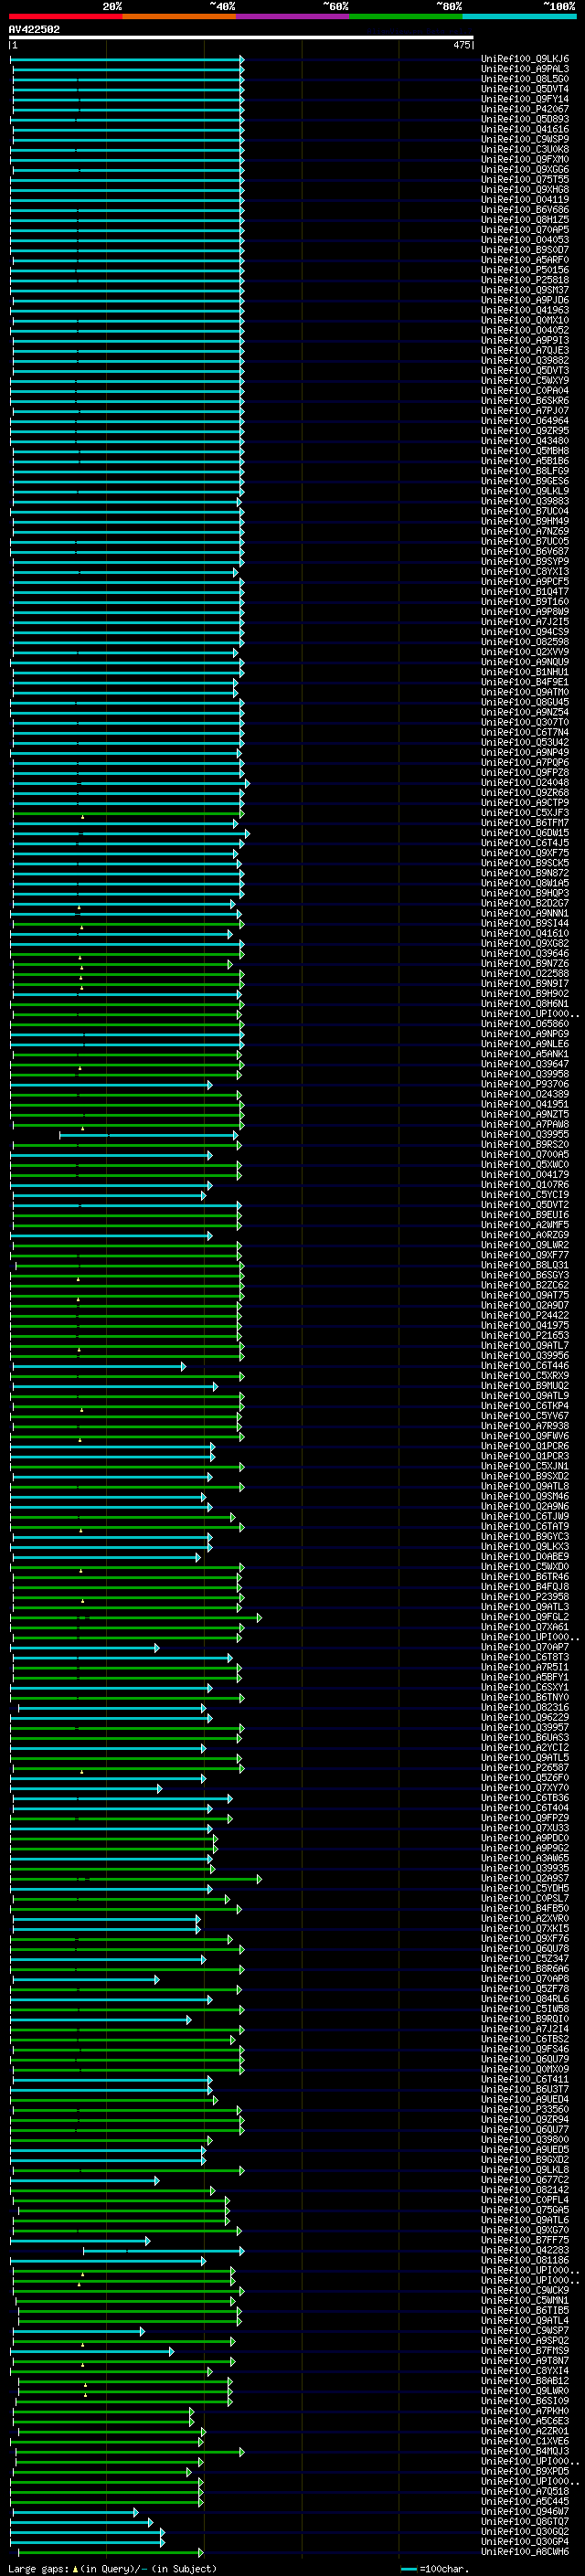585x2576 pixels.
Task: Click hit label UniRef100_Q42283
Action: (x=525, y=2250)
